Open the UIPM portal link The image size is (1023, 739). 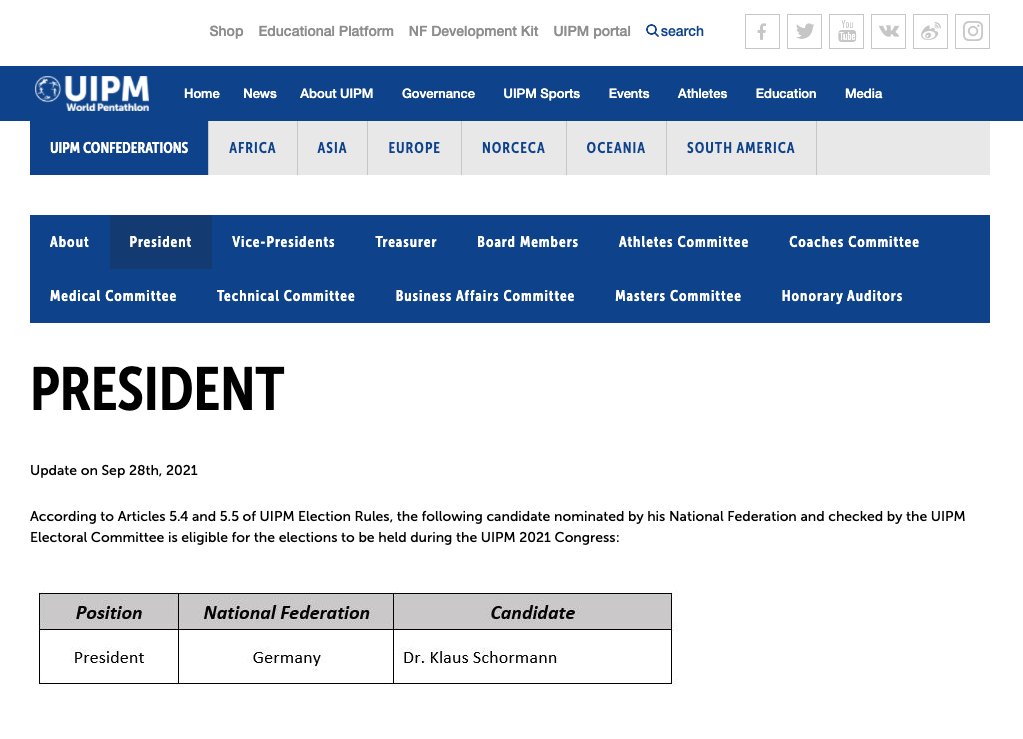[x=592, y=31]
